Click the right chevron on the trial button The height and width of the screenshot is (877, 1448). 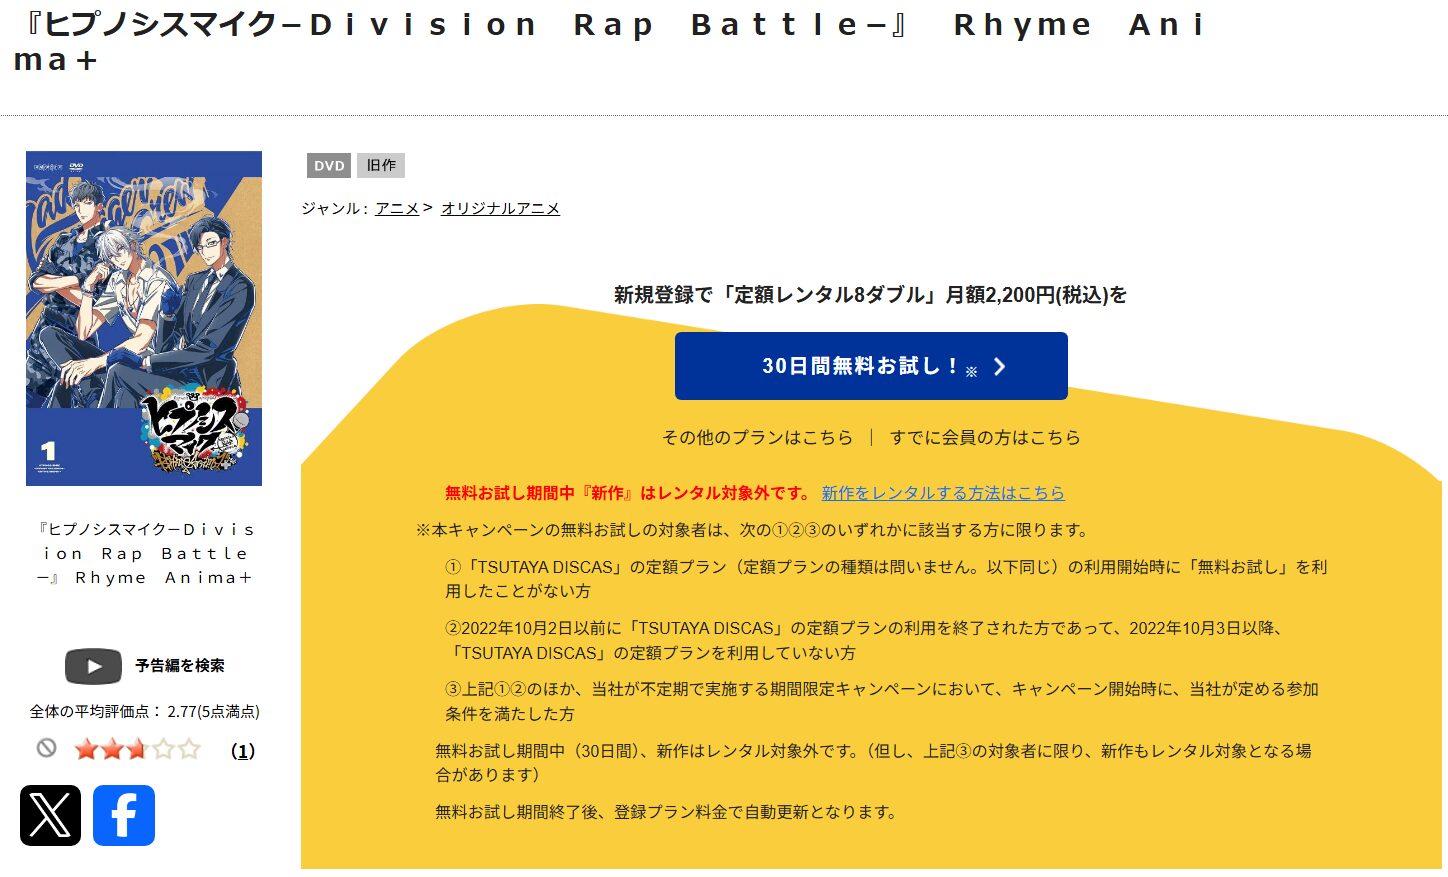click(x=999, y=366)
